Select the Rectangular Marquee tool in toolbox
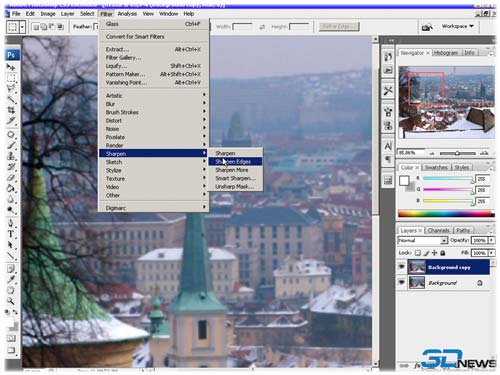This screenshot has width=500, height=375. point(11,78)
